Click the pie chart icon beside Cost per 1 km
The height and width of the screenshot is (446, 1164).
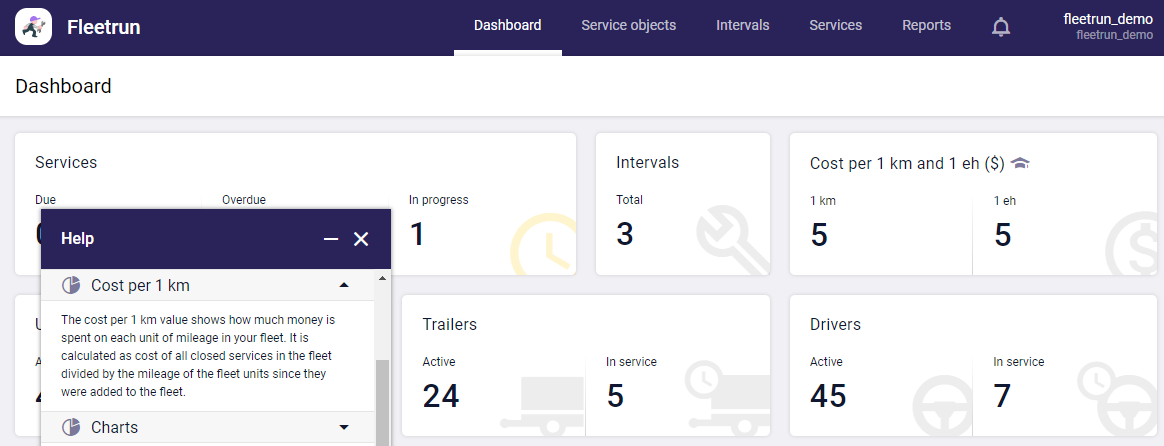click(x=71, y=286)
